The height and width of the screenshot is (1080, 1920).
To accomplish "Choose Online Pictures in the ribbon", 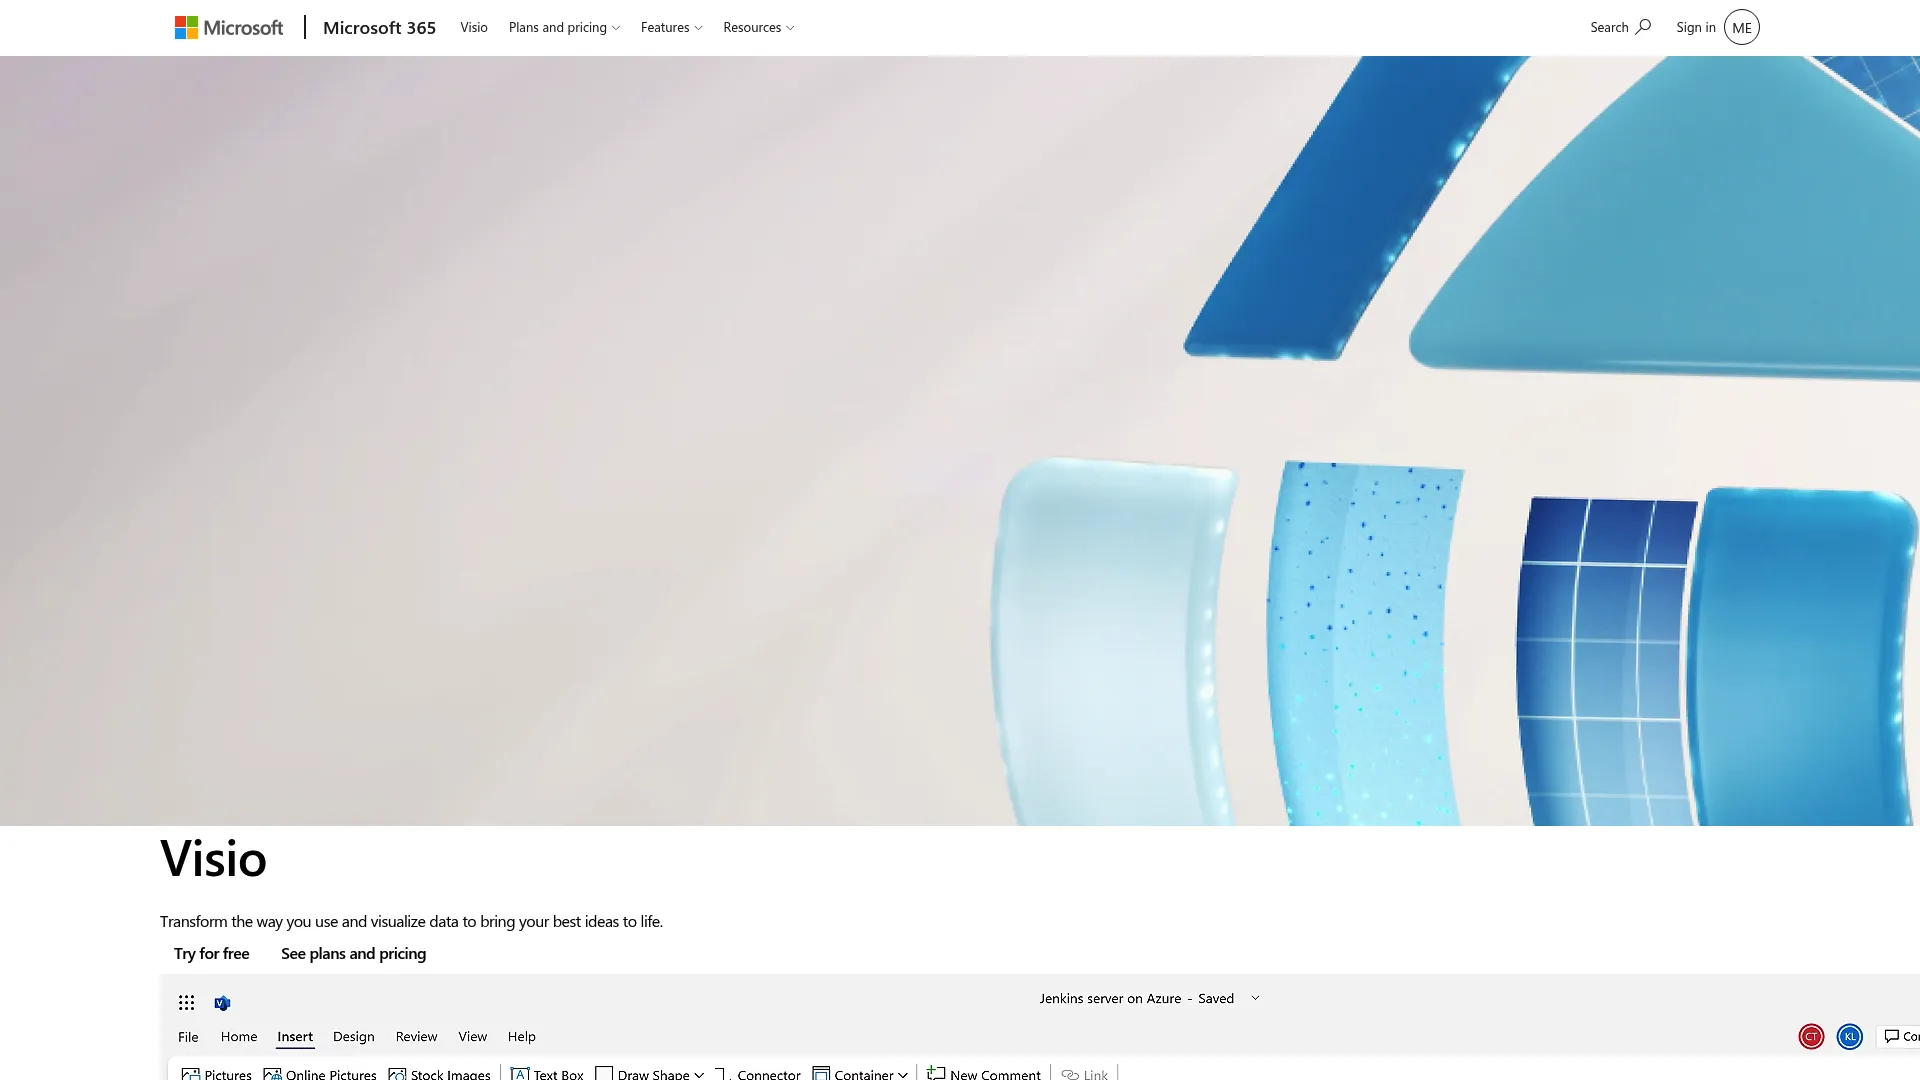I will (320, 1074).
